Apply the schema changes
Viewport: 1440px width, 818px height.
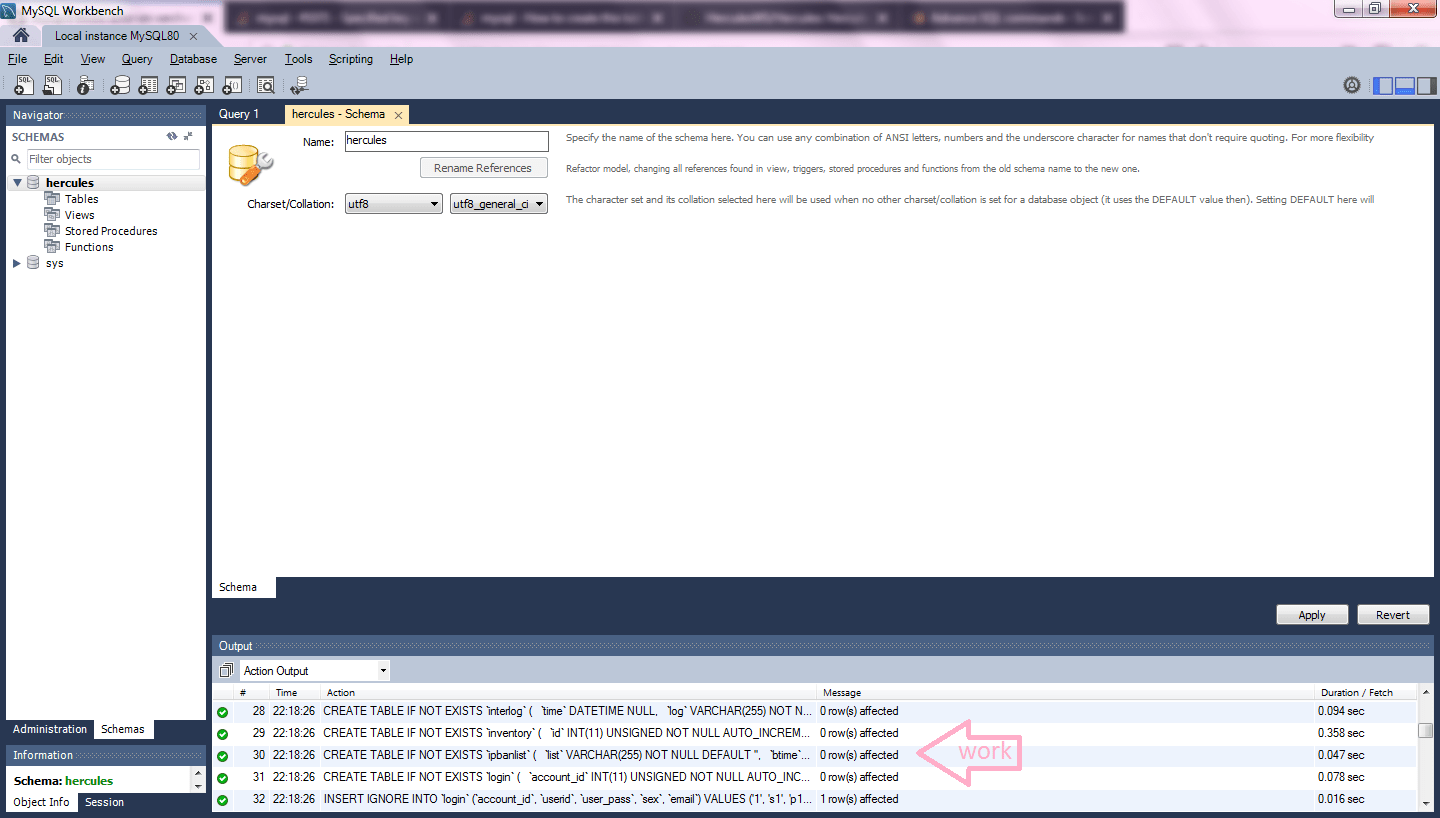pyautogui.click(x=1312, y=614)
